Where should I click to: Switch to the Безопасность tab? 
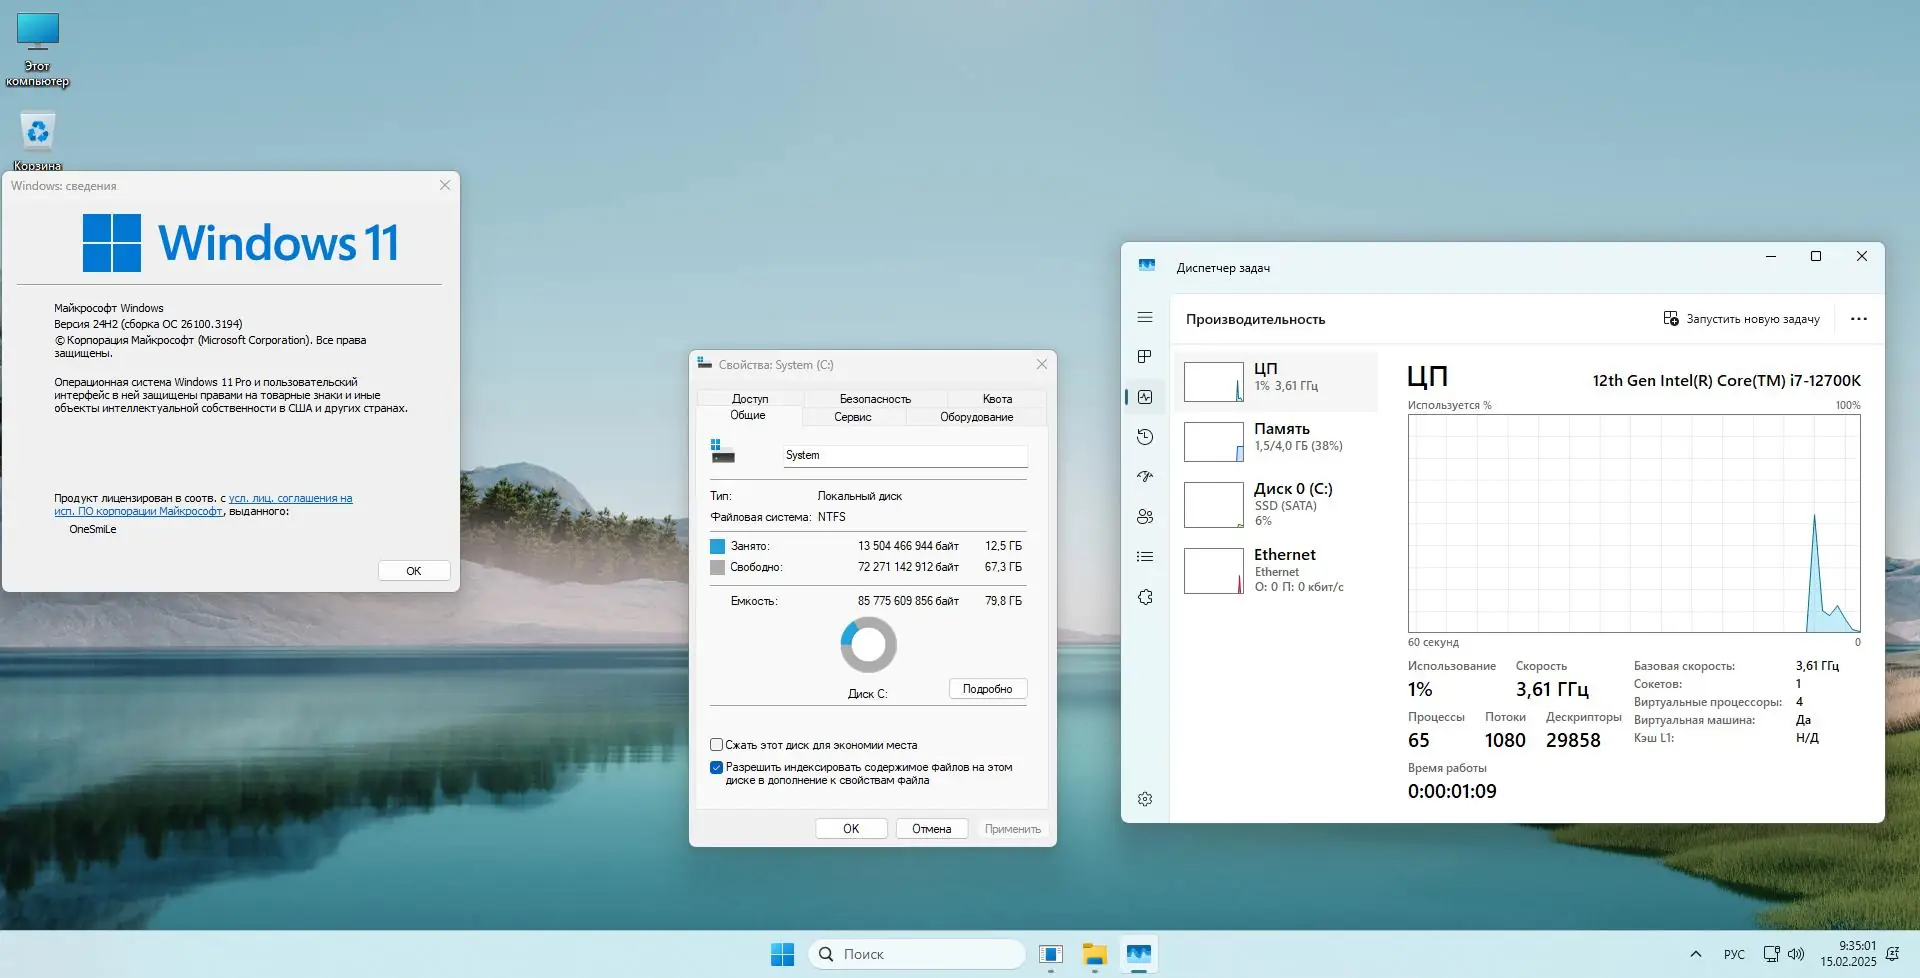(x=875, y=399)
